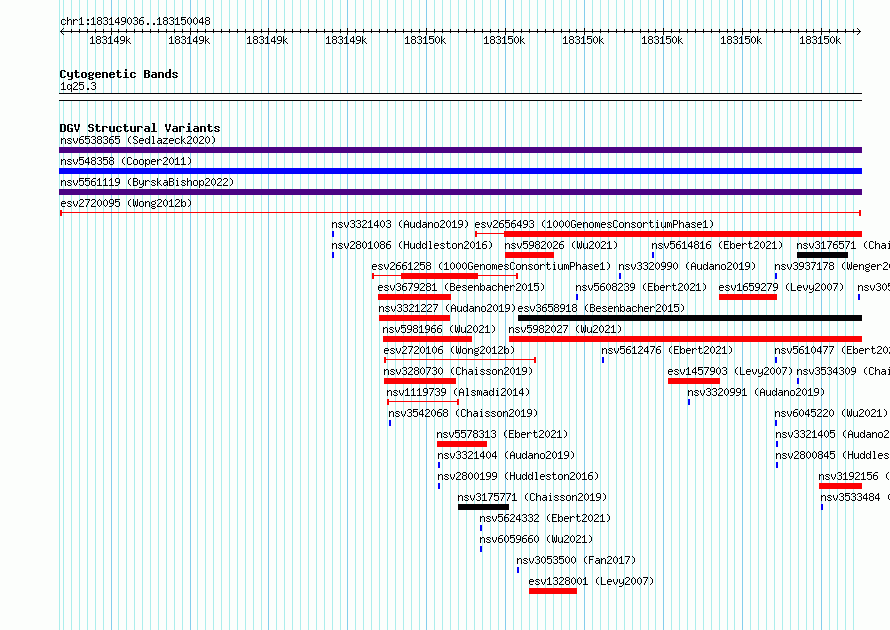Open nsv1119739 (Alsmadi2014) label
This screenshot has width=890, height=630.
(458, 392)
